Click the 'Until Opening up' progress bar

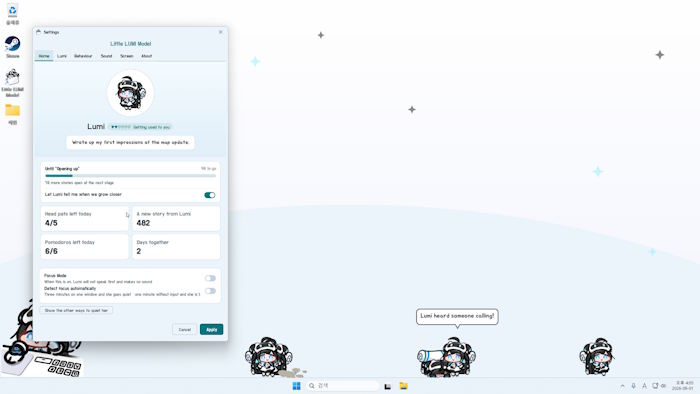[x=130, y=176]
